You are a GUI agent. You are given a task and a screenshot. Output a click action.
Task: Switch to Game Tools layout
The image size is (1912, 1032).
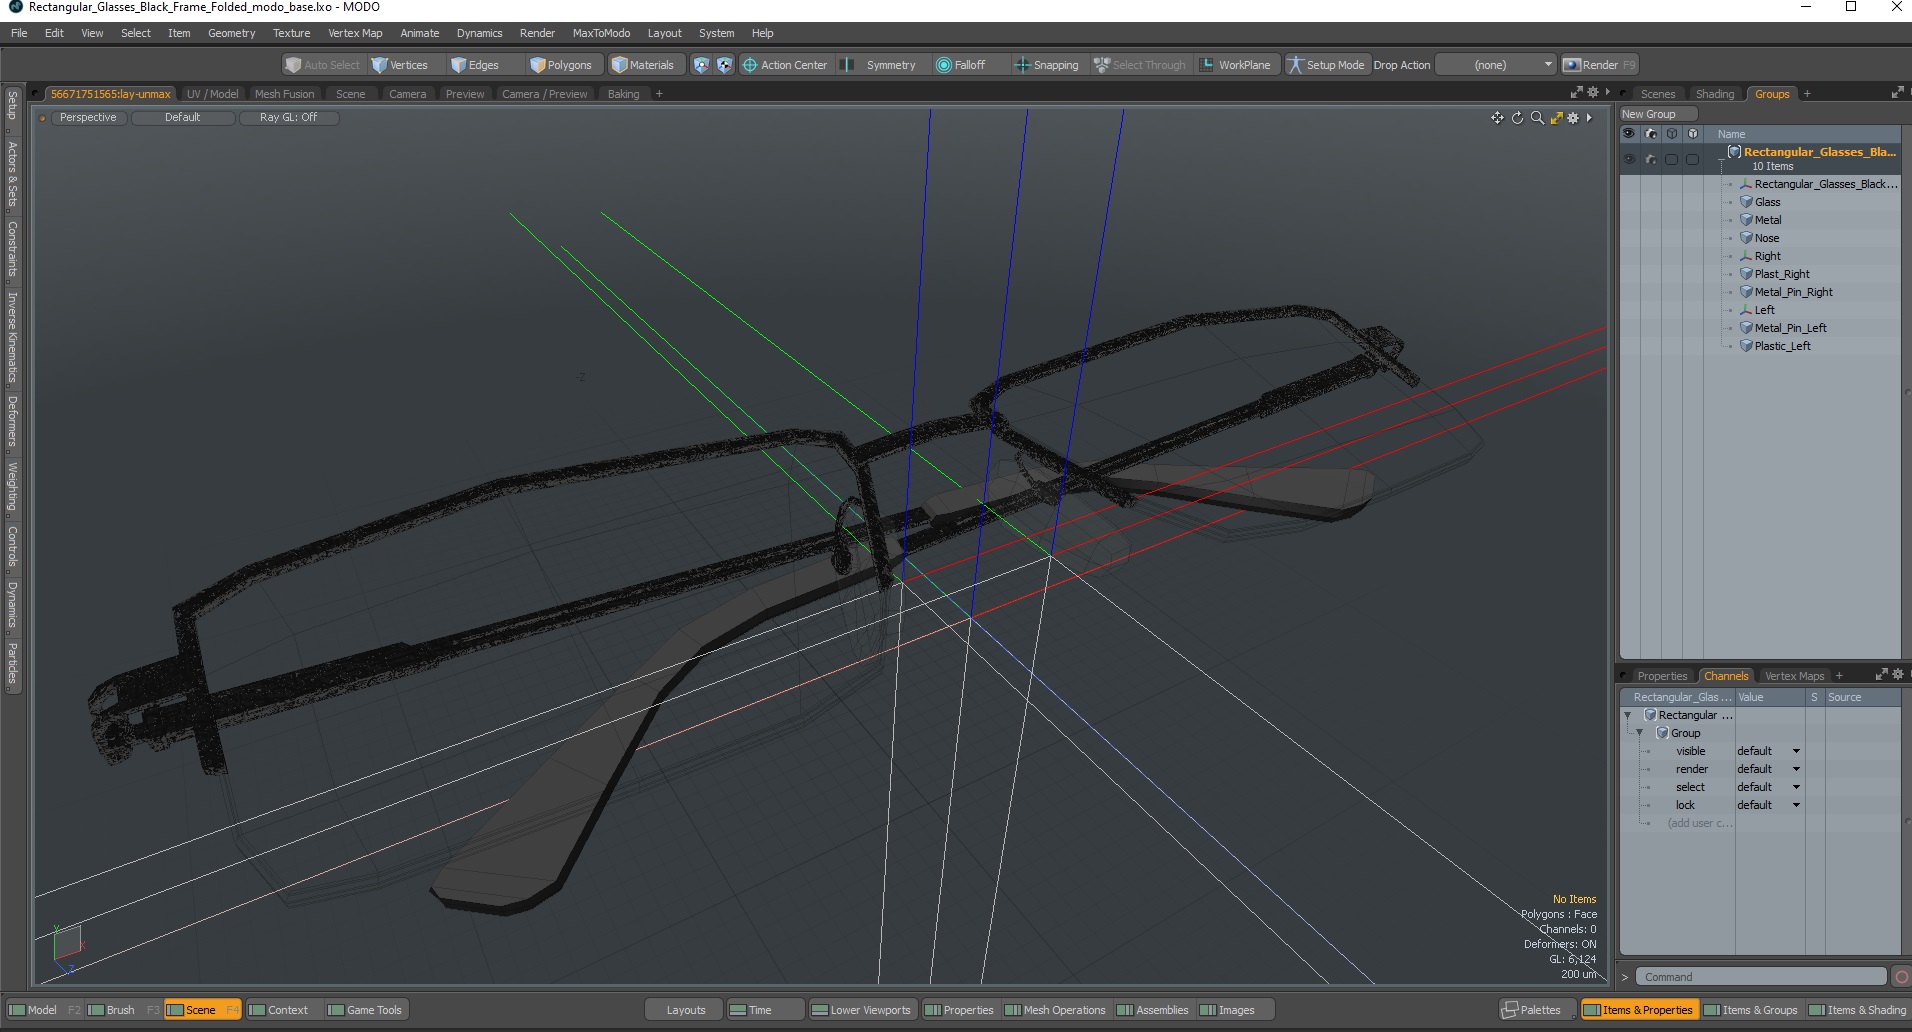(366, 1010)
